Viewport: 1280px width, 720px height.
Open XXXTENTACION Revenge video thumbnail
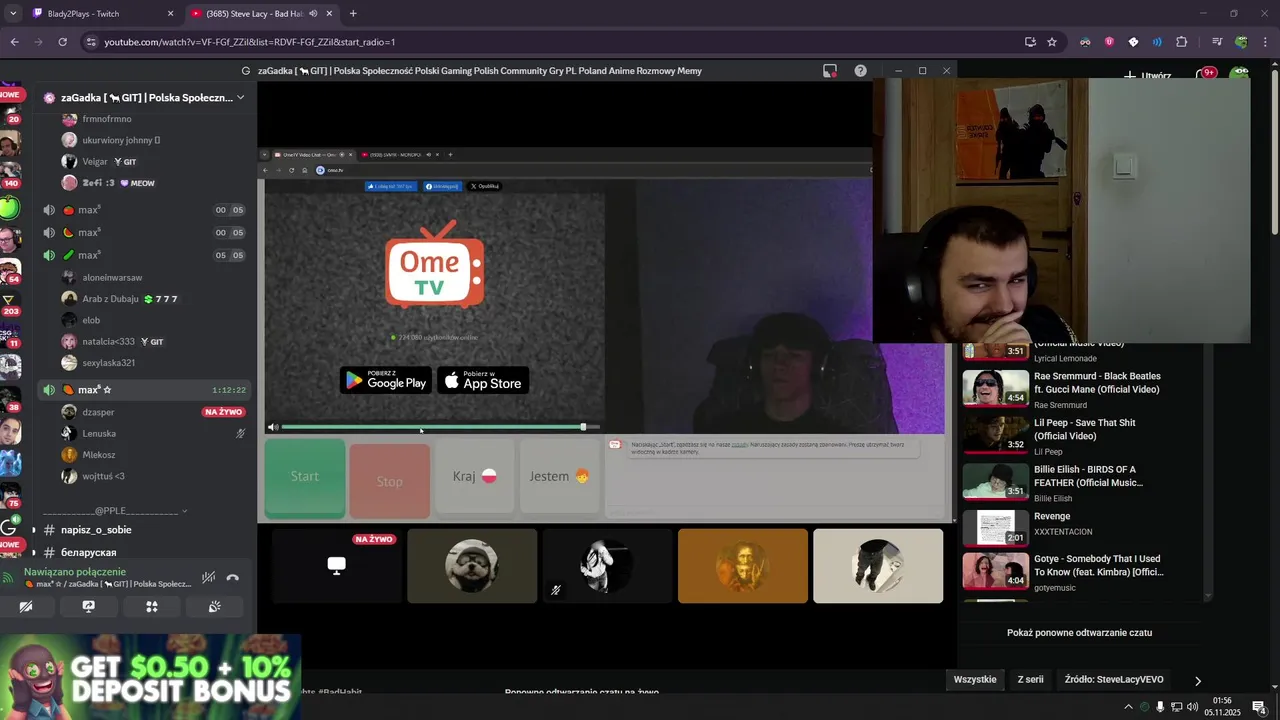coord(996,529)
